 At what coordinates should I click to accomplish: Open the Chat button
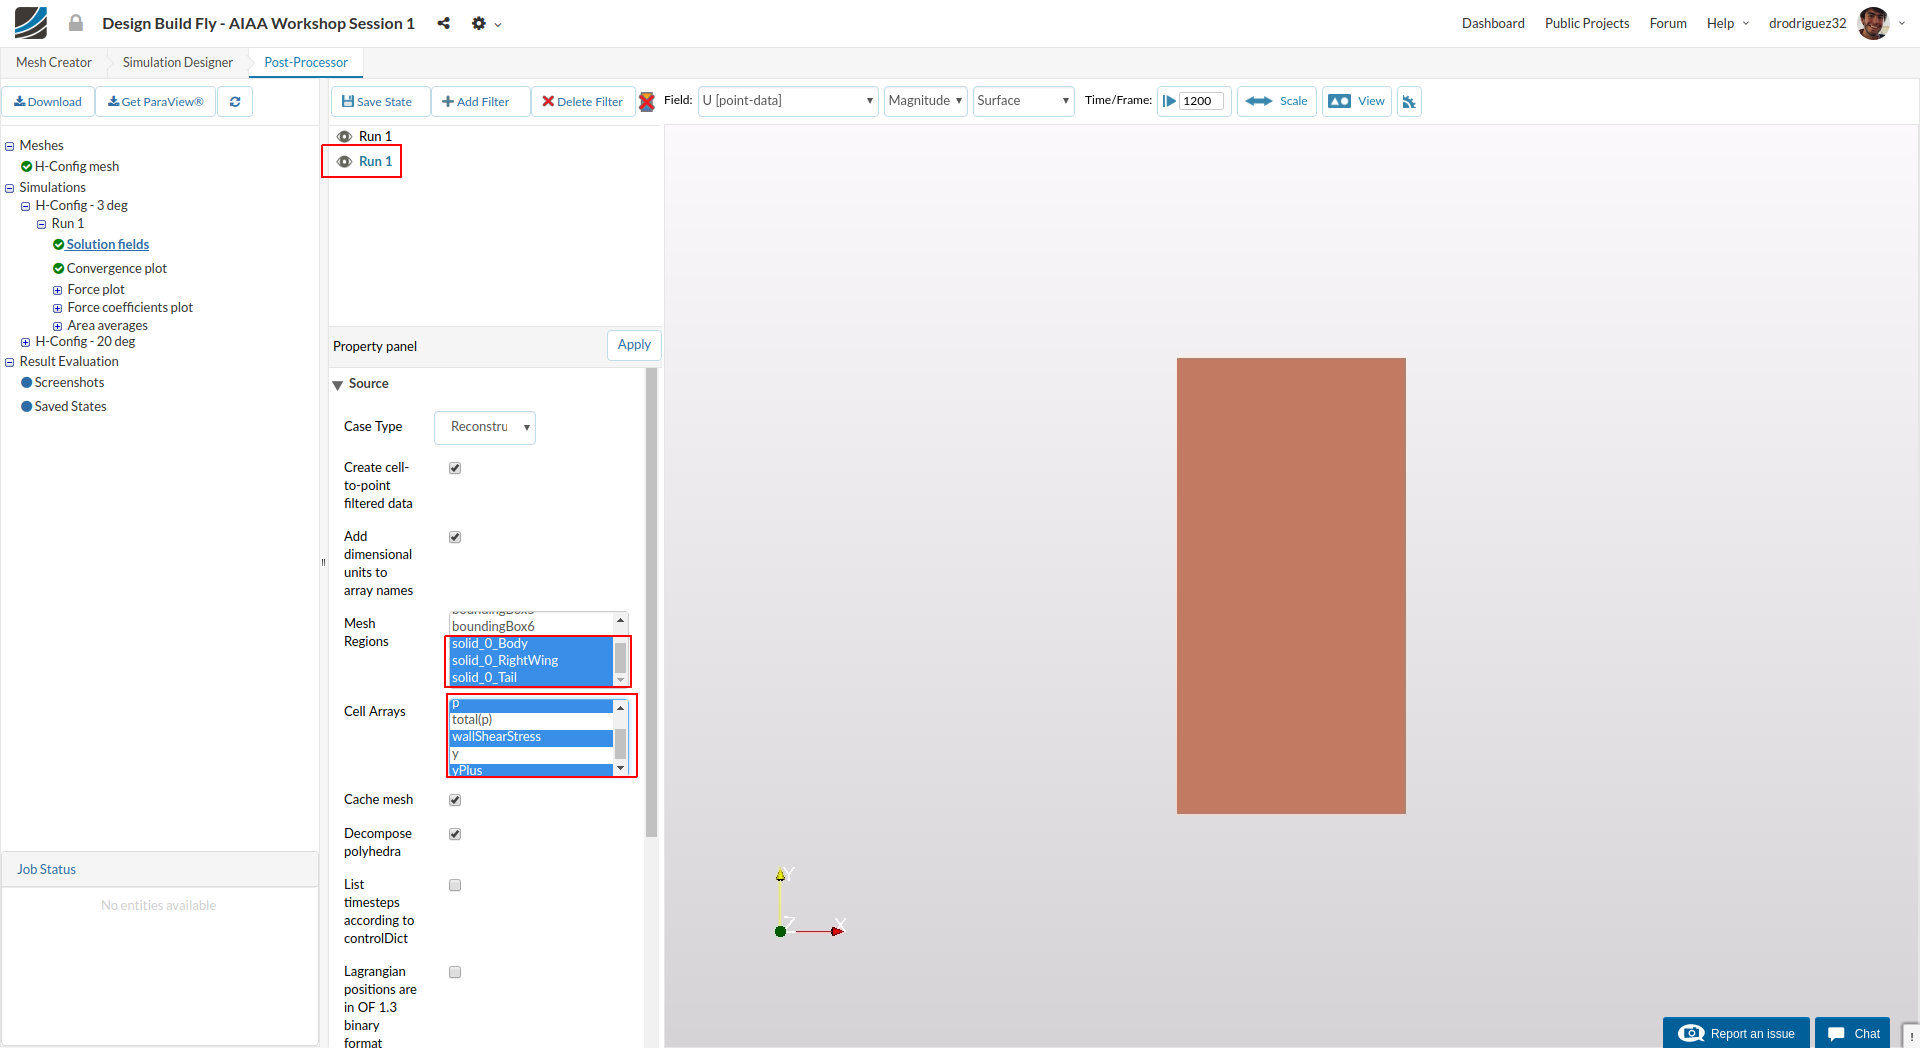click(x=1853, y=1033)
